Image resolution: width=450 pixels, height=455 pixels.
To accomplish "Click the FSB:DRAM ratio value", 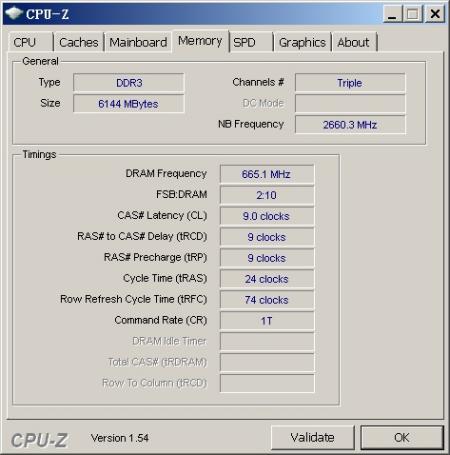I will click(x=267, y=195).
